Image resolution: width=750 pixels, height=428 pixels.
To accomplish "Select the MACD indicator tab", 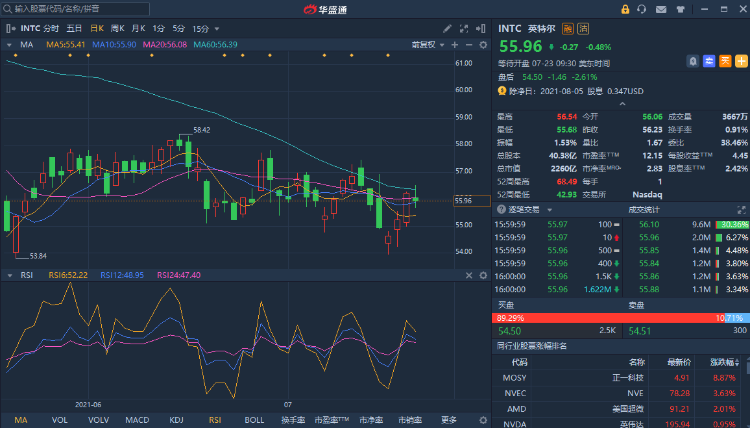I will pyautogui.click(x=137, y=420).
